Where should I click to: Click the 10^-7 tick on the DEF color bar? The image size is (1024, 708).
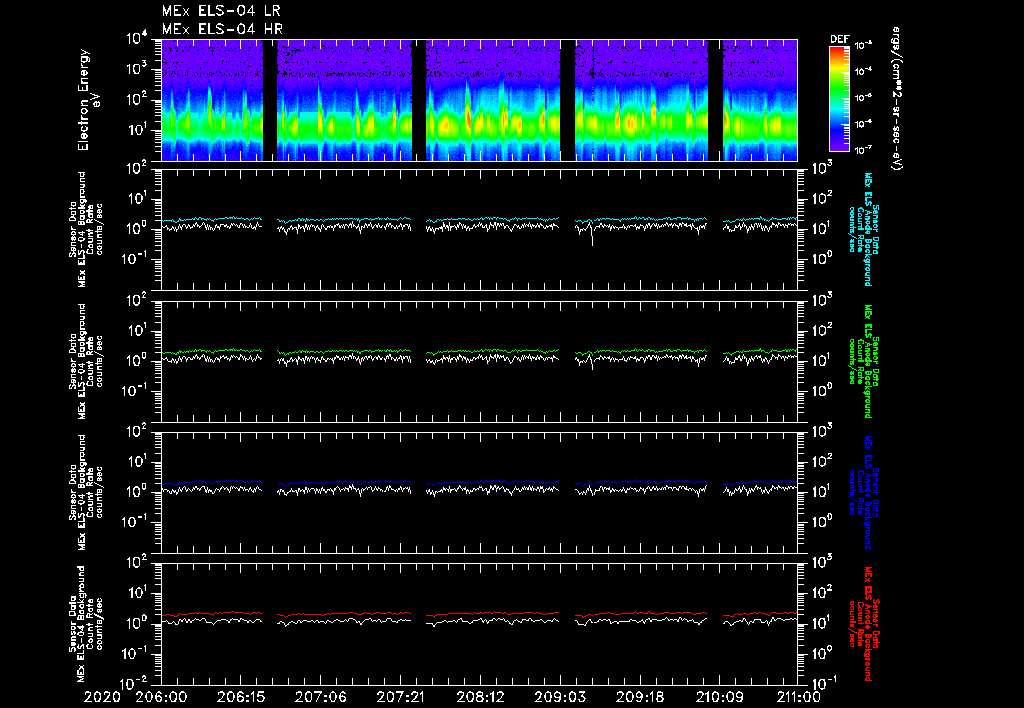click(x=864, y=150)
